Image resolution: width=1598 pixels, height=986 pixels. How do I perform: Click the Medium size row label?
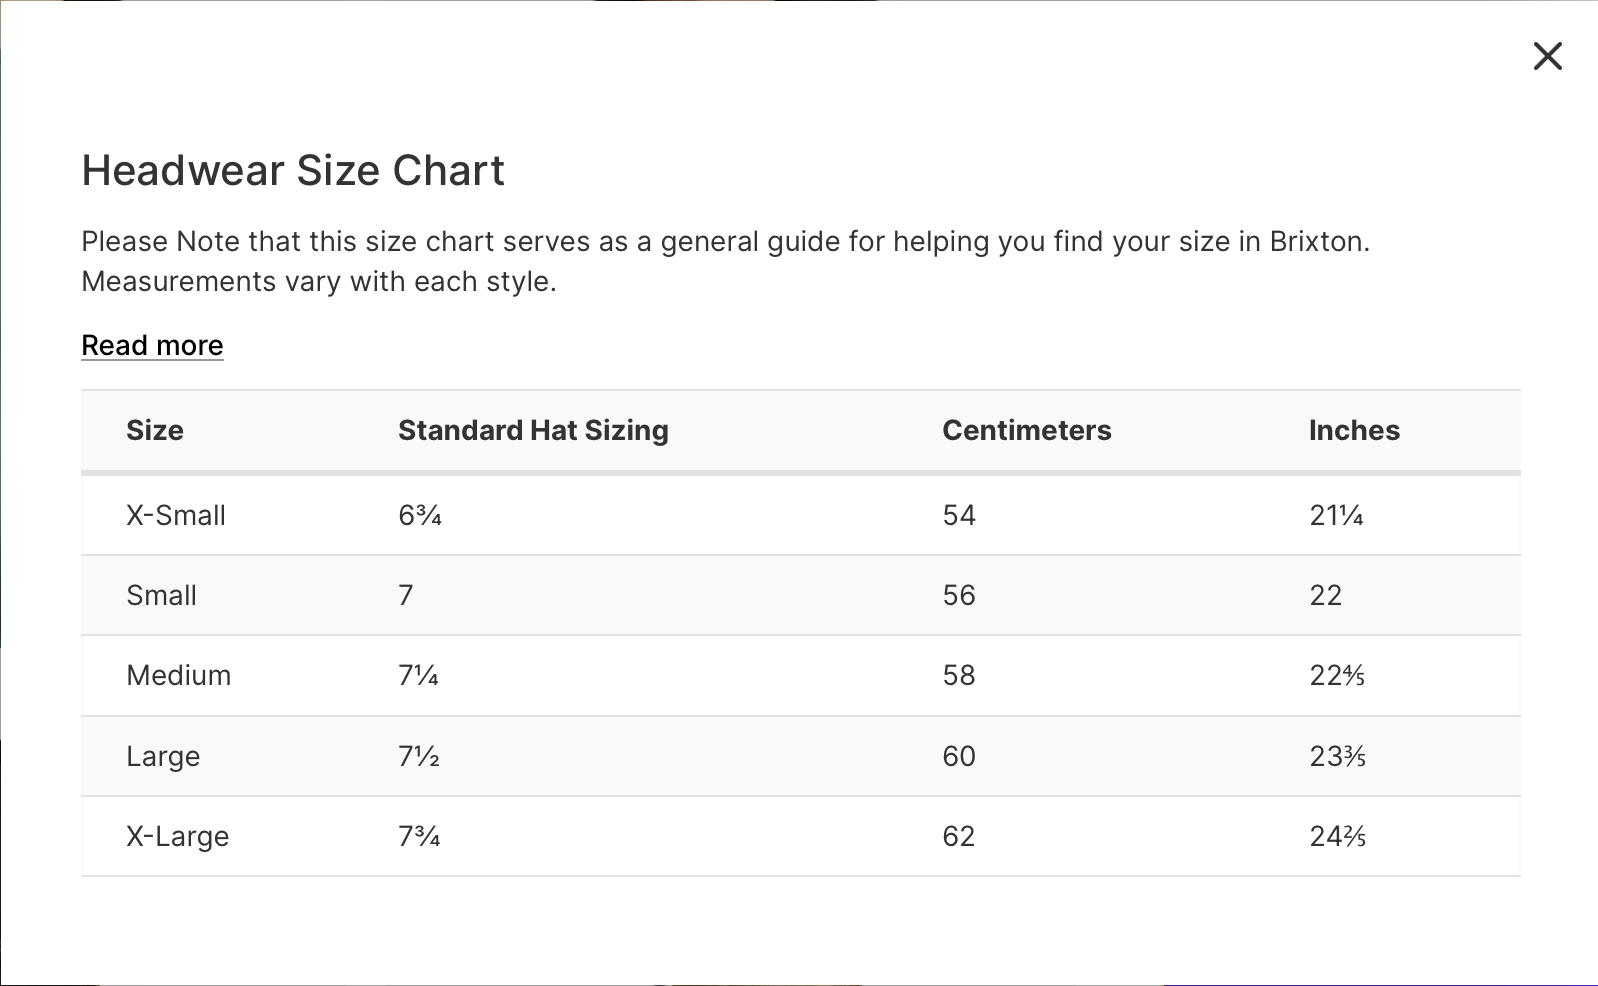[178, 675]
